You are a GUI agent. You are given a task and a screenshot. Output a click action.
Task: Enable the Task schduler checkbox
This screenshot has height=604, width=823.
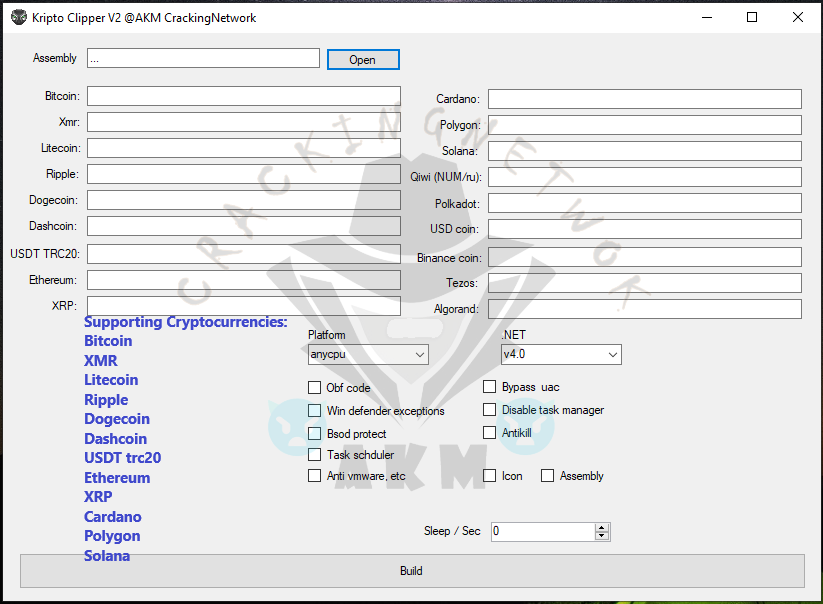point(315,455)
